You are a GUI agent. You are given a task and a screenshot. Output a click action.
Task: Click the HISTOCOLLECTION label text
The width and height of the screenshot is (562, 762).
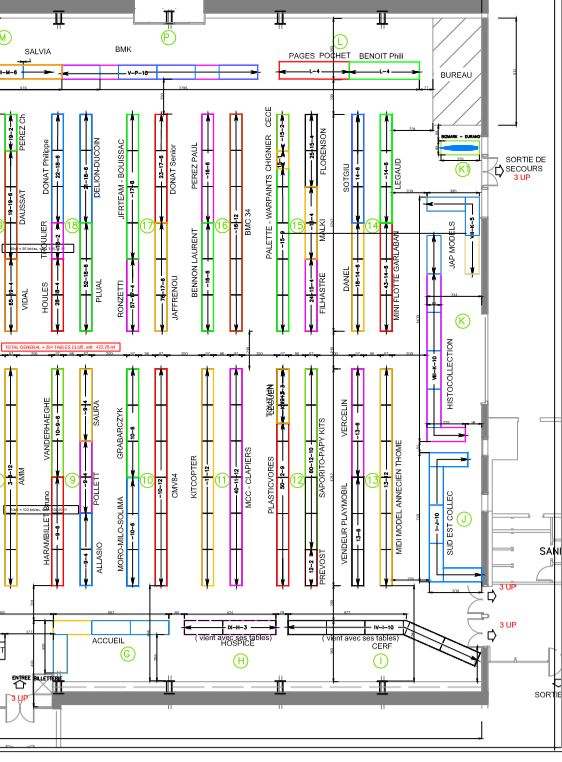click(450, 374)
